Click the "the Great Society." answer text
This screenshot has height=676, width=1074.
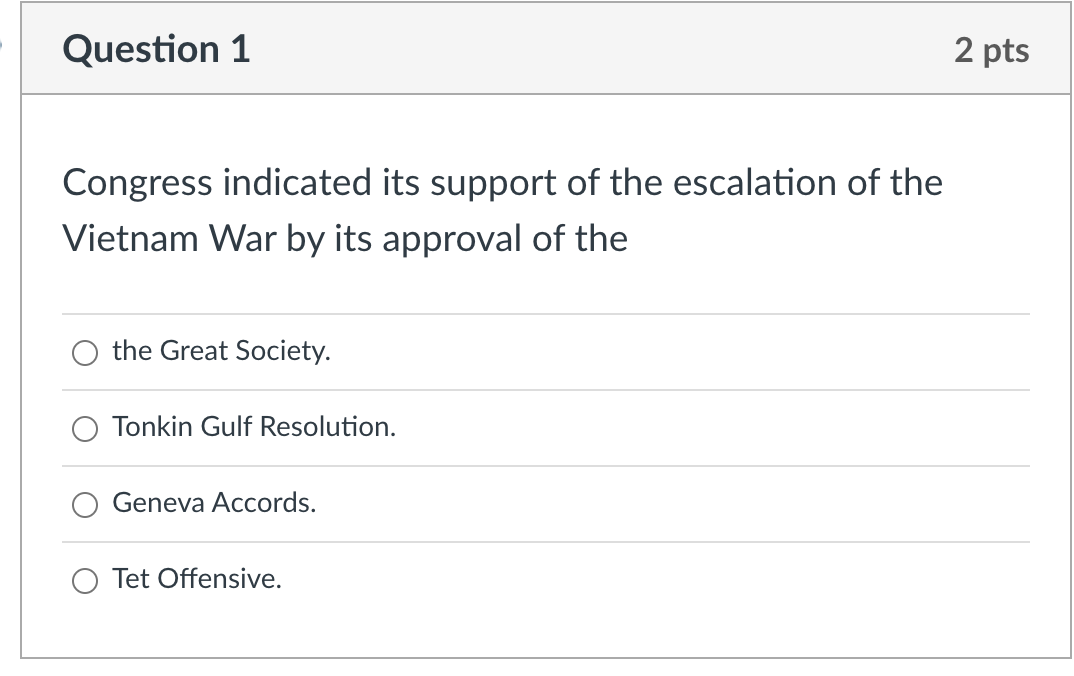[x=221, y=351]
